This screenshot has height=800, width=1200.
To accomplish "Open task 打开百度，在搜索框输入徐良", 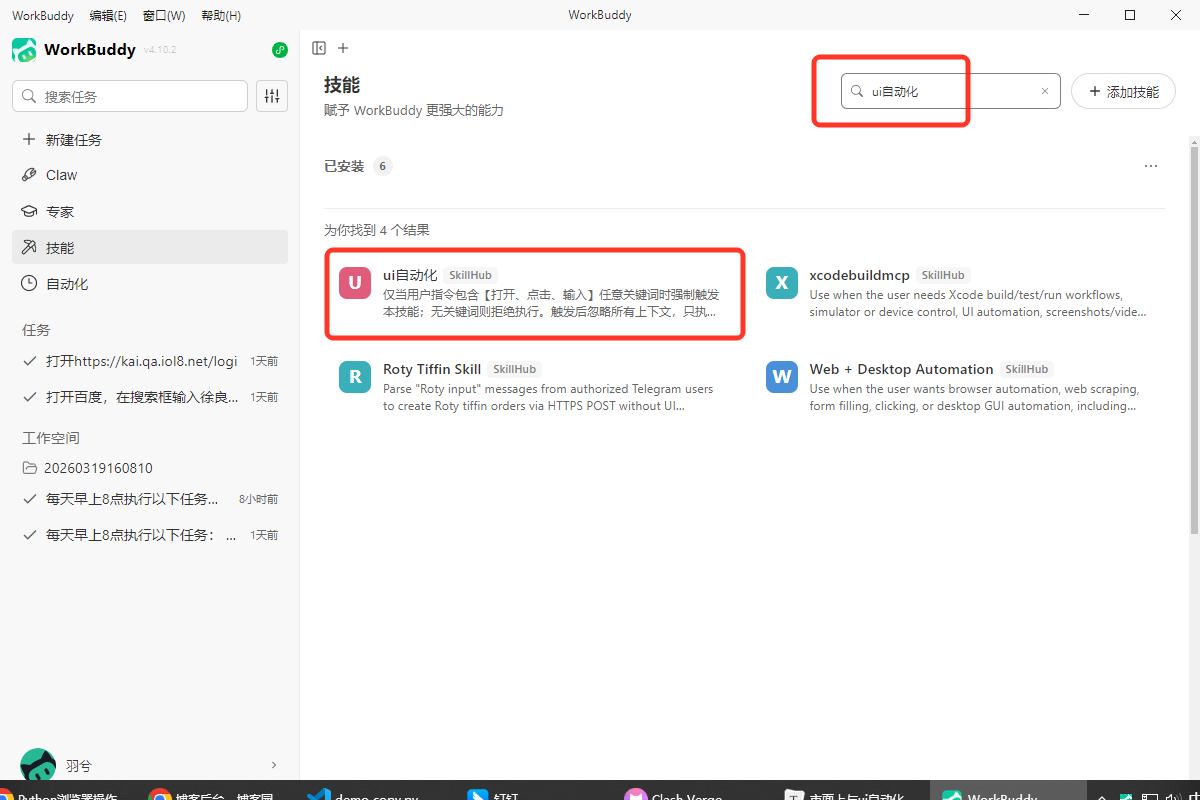I will [x=150, y=397].
